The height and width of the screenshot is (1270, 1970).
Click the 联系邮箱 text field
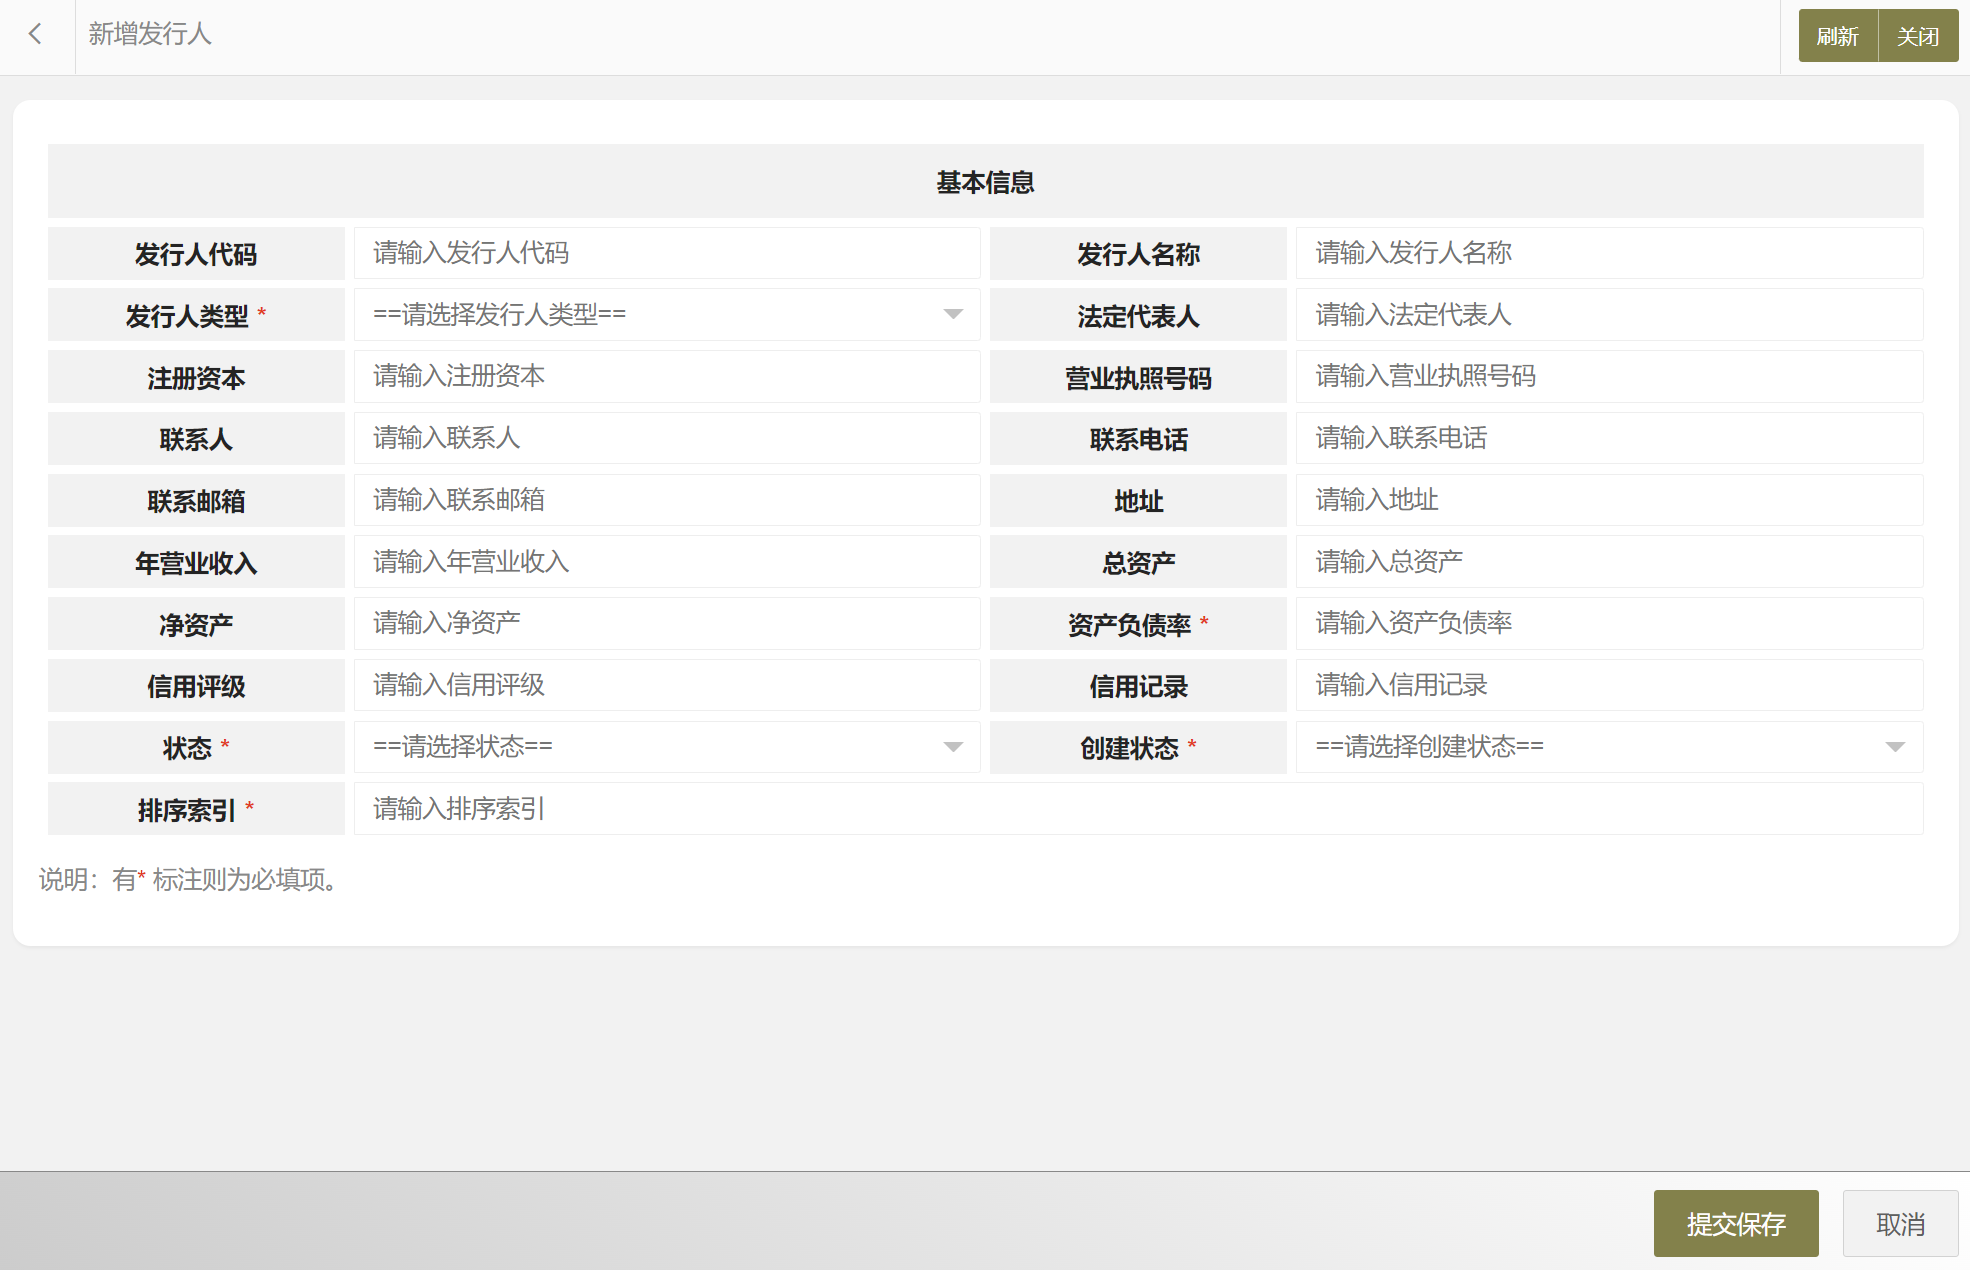pyautogui.click(x=666, y=500)
